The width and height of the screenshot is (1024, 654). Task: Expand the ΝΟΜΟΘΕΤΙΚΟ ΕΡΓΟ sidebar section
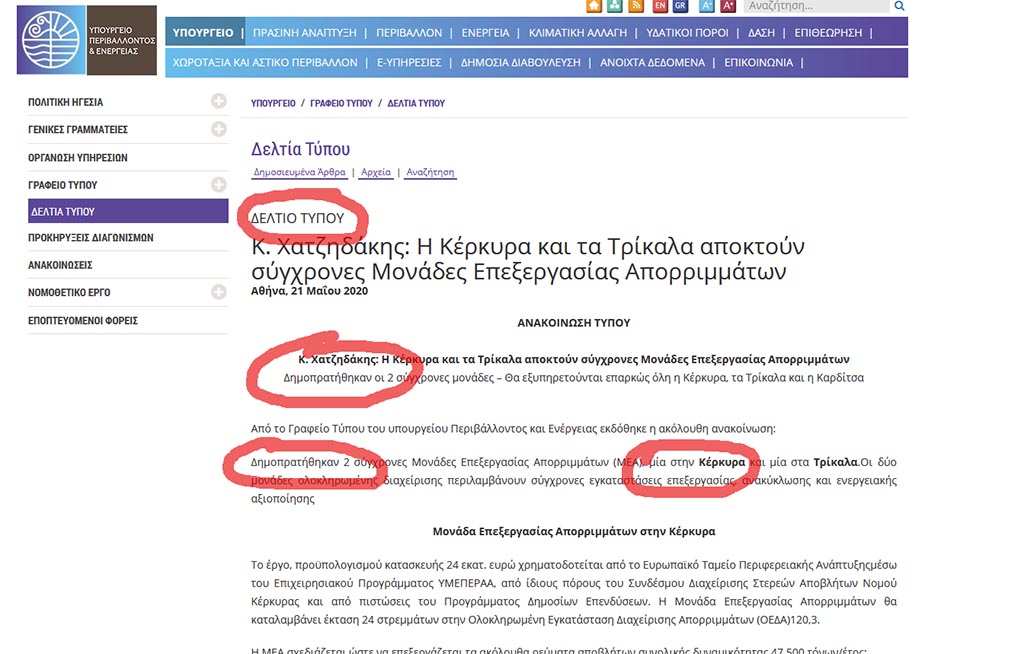pyautogui.click(x=218, y=292)
